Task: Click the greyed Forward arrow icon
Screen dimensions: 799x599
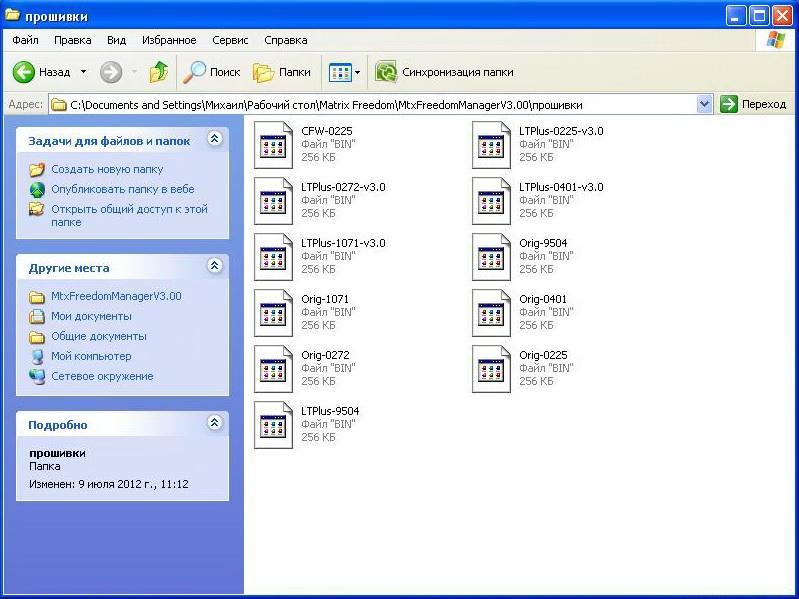Action: [x=111, y=72]
